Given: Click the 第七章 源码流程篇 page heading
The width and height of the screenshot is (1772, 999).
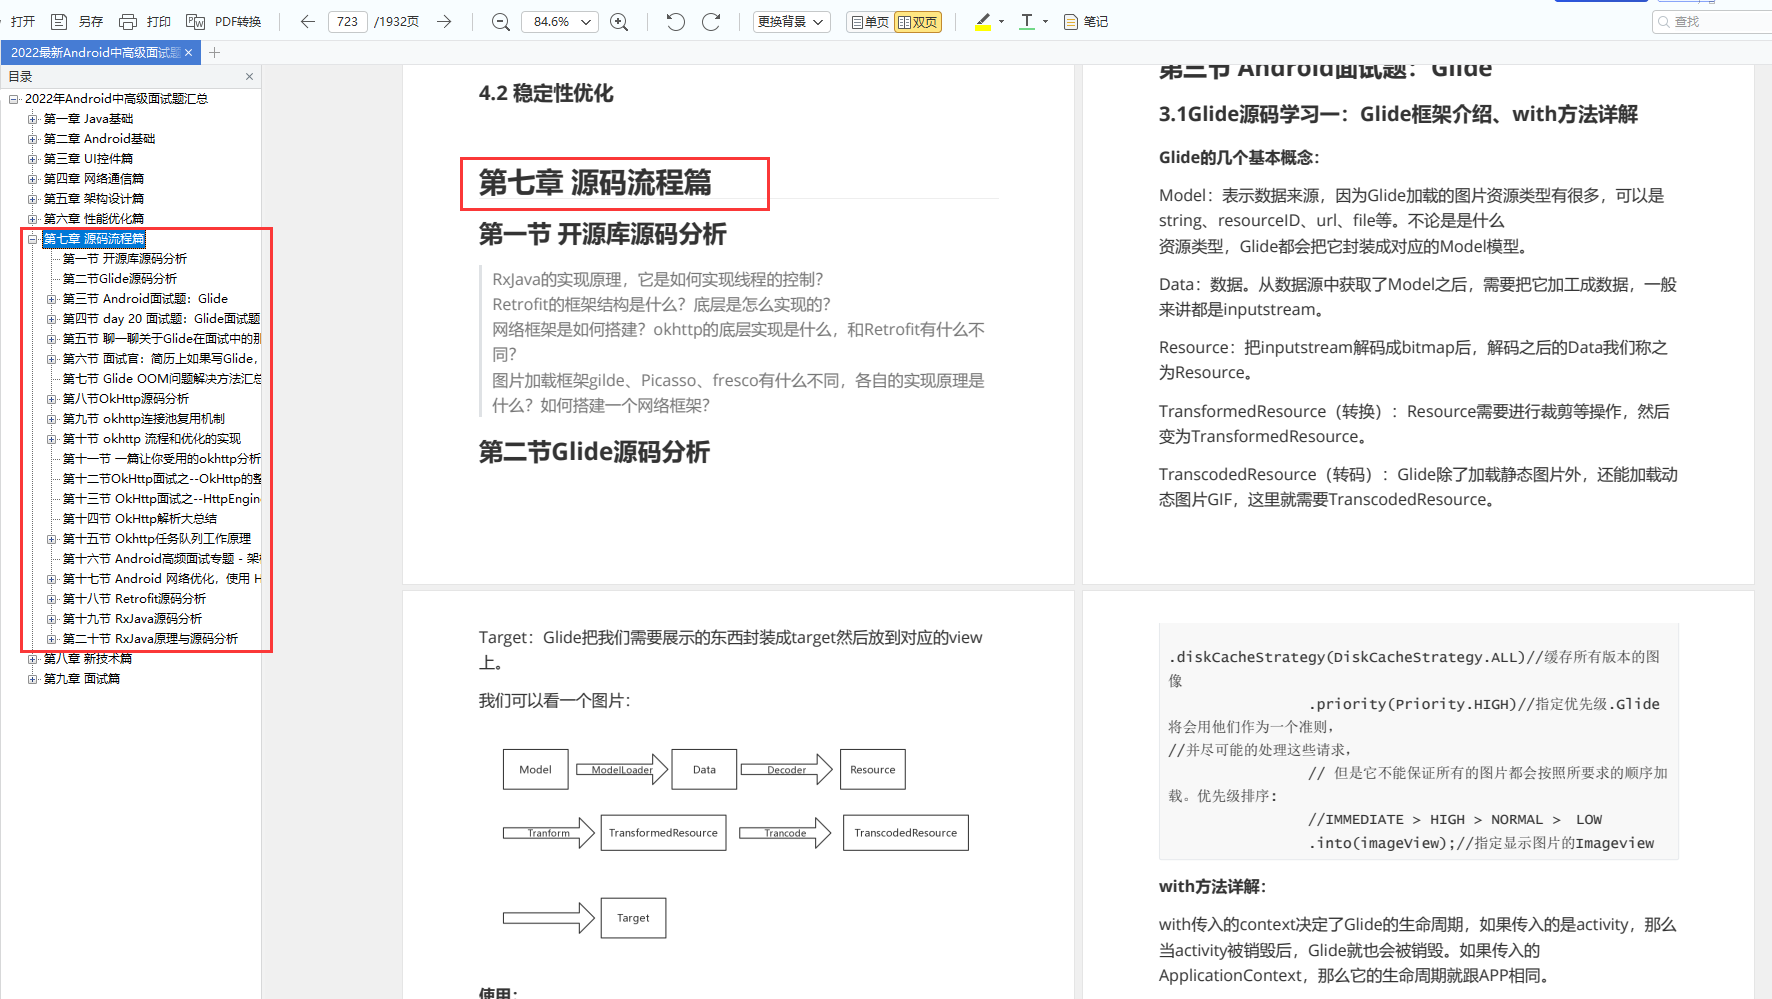Looking at the screenshot, I should pos(595,183).
